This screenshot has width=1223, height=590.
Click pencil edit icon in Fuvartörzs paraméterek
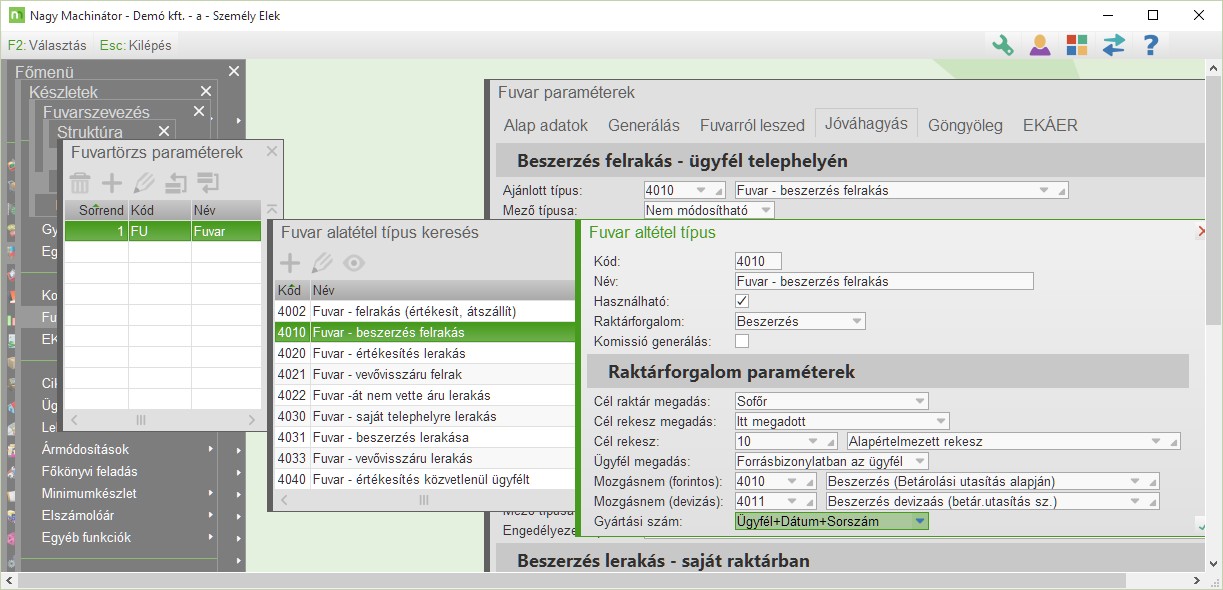pyautogui.click(x=145, y=182)
